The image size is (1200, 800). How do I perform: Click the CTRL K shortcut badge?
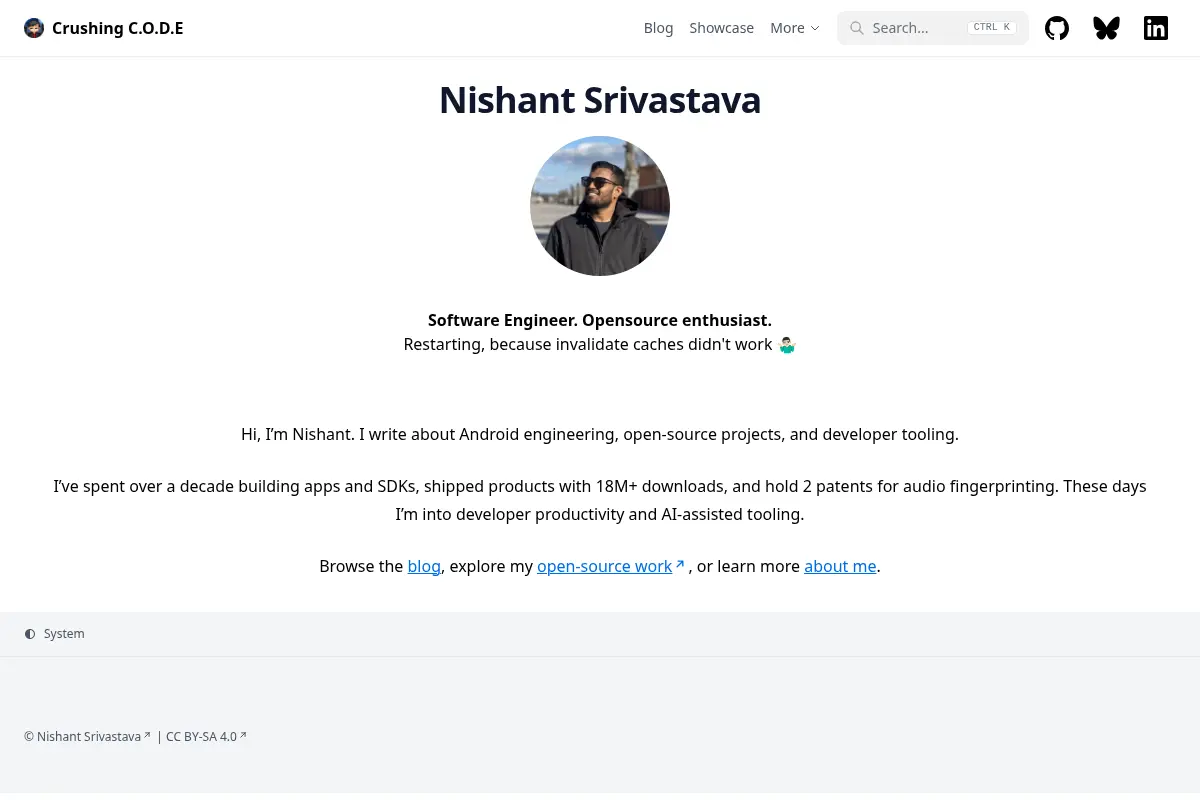coord(992,28)
